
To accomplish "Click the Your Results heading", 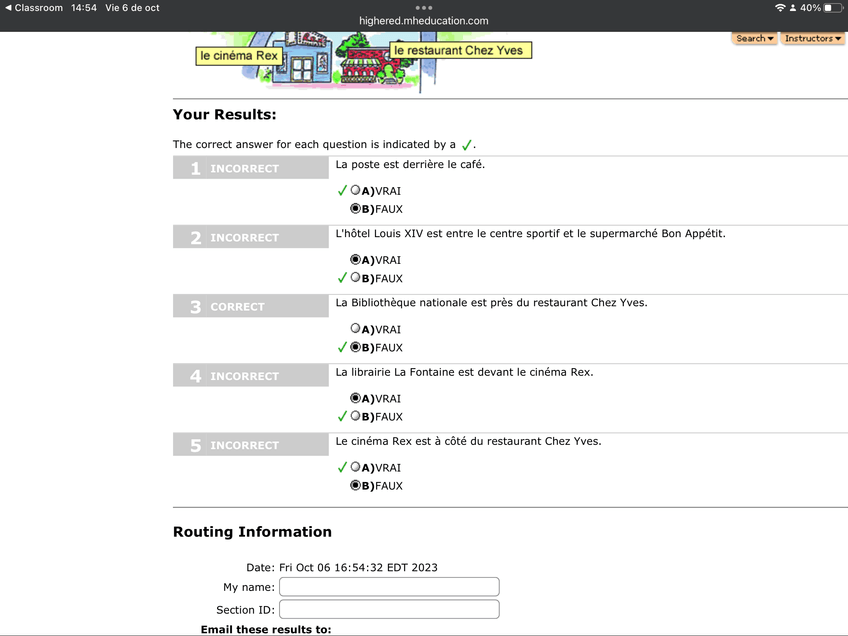I will [224, 115].
